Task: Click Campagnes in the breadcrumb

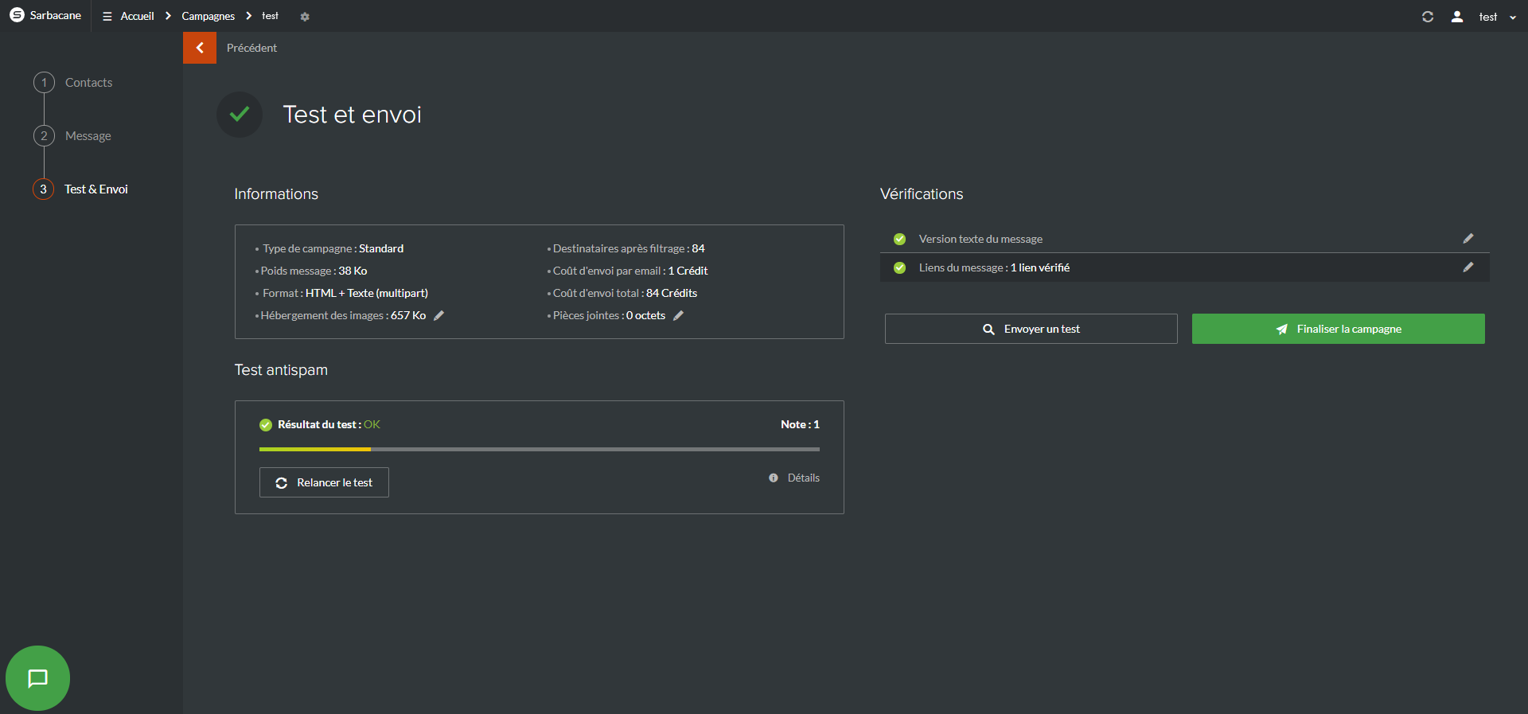Action: [x=208, y=16]
